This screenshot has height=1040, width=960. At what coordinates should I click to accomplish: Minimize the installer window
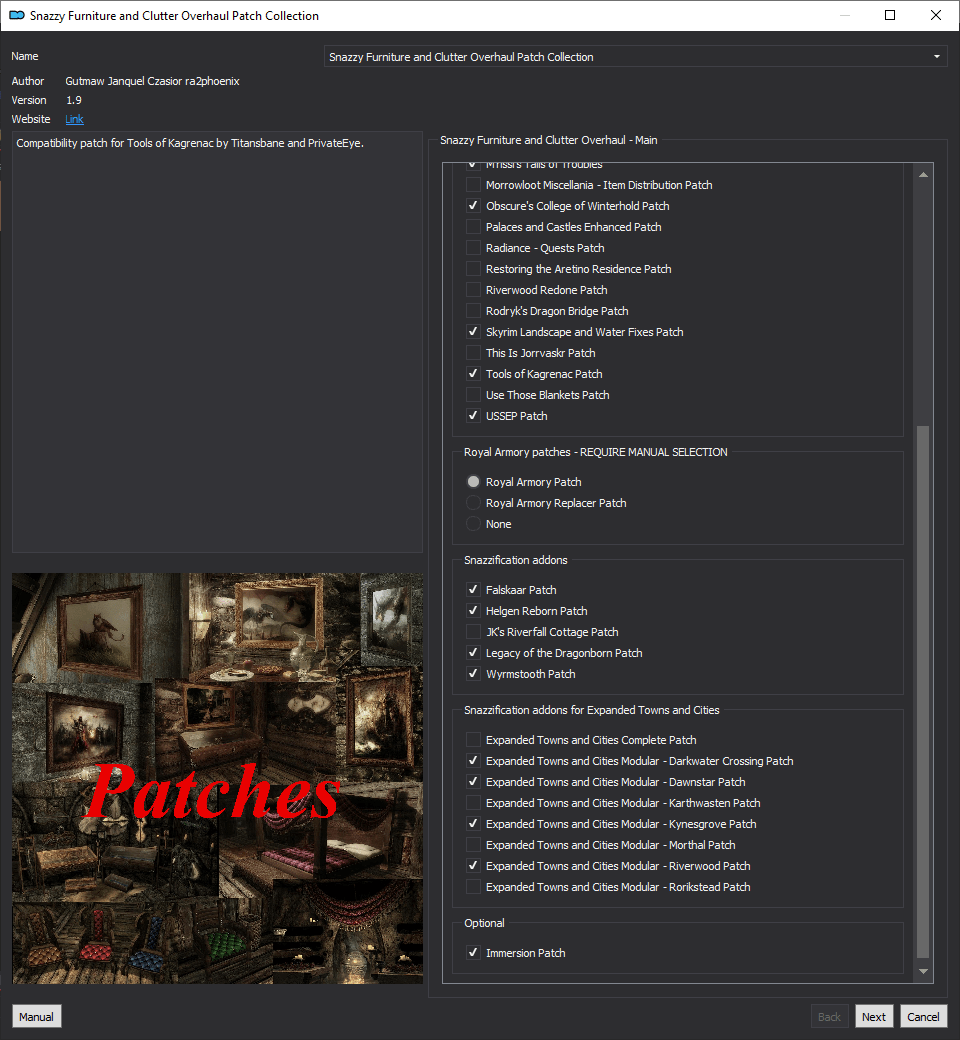tap(845, 15)
